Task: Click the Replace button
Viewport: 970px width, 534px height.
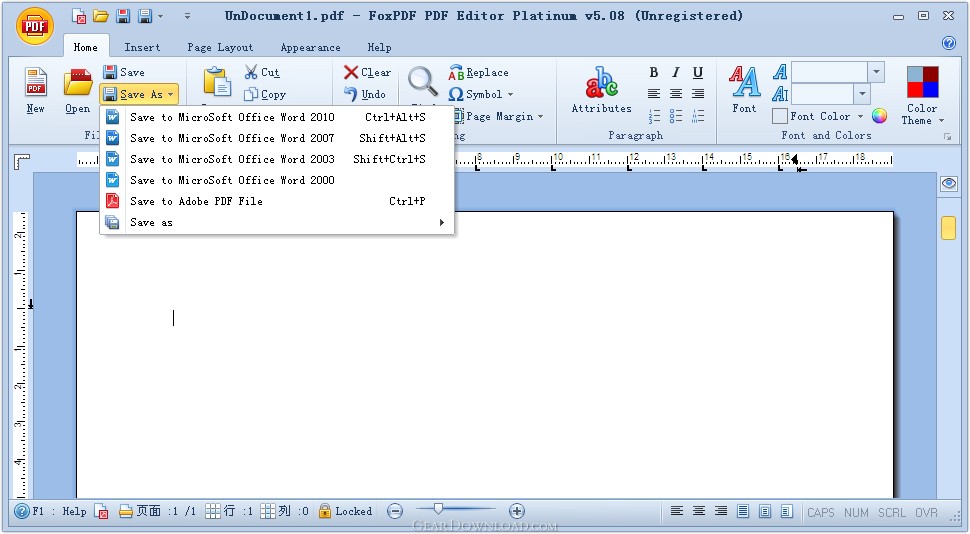Action: [x=478, y=72]
